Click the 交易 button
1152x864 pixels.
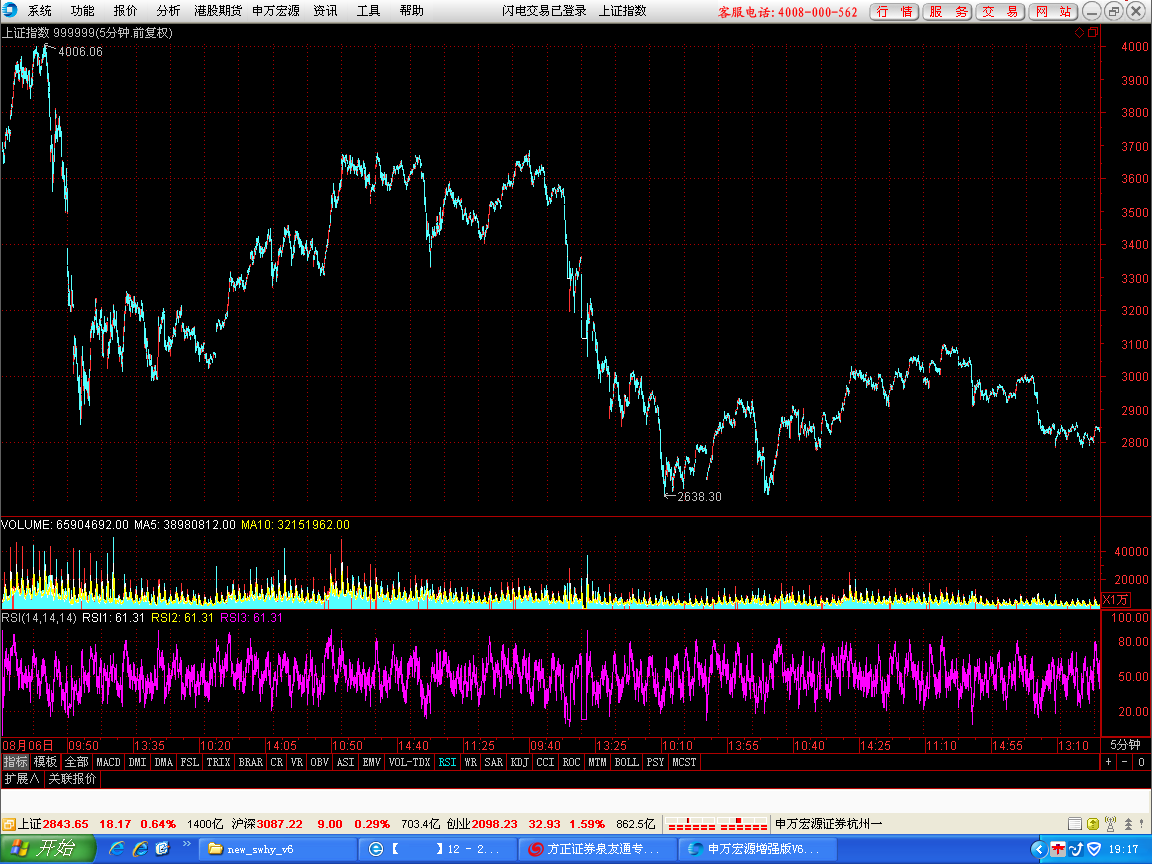[1001, 12]
